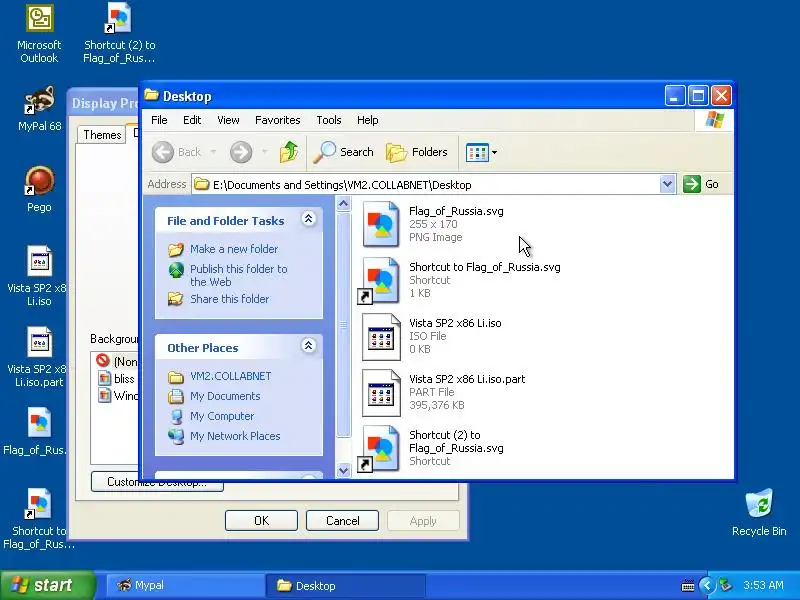The image size is (800, 600).
Task: Open Back history dropdown arrow
Action: click(213, 152)
